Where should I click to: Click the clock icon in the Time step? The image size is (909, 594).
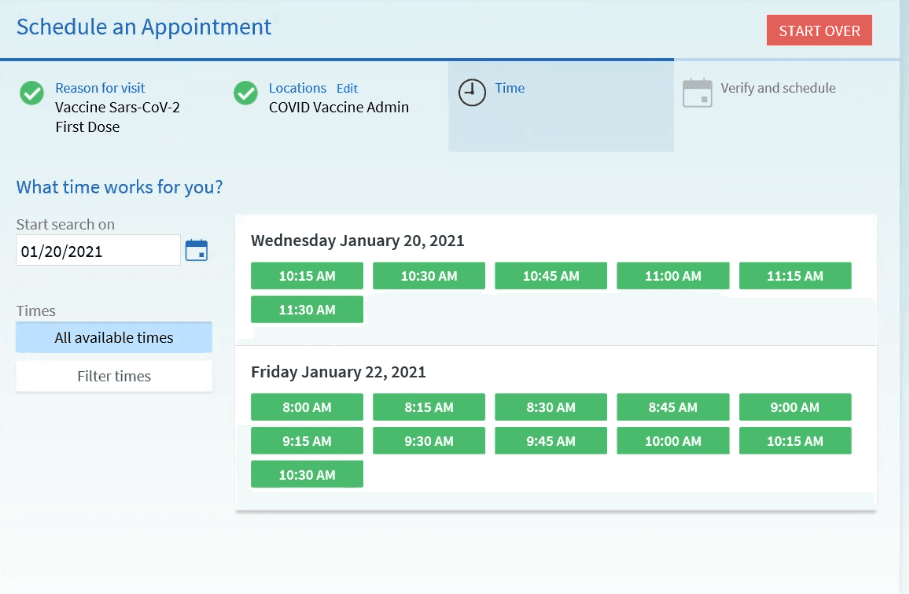point(472,93)
